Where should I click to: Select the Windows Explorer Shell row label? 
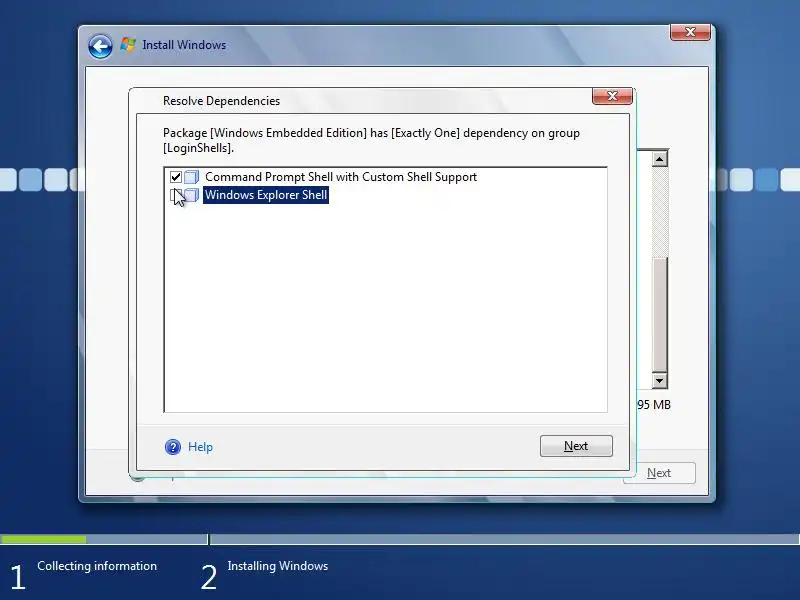click(x=266, y=195)
